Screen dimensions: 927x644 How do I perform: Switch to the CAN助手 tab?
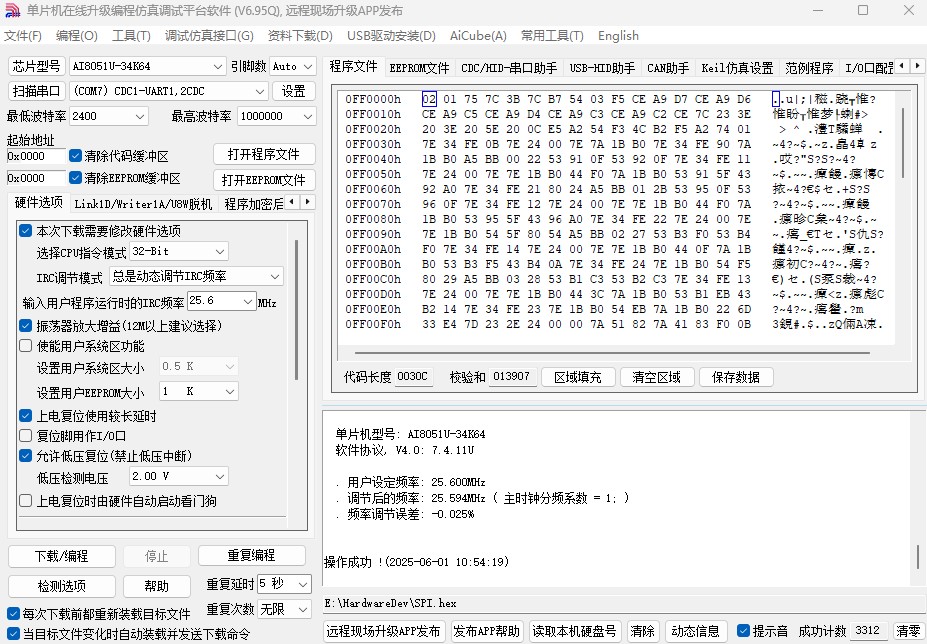tap(668, 68)
